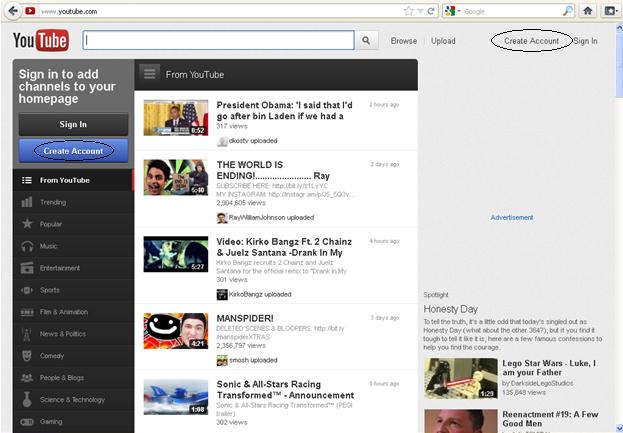
Task: Click Create Account in the top header
Action: 531,41
